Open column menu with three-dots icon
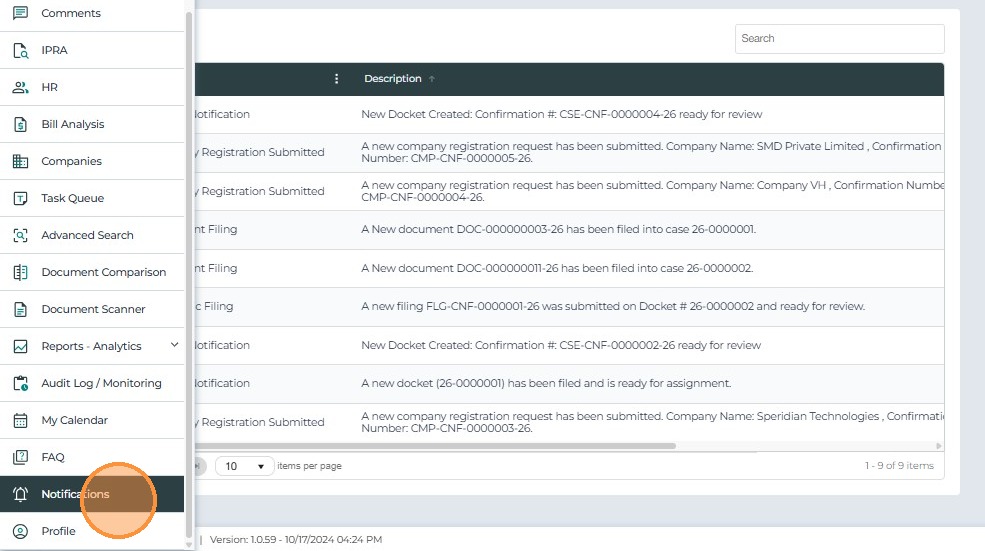The height and width of the screenshot is (551, 985). 337,79
